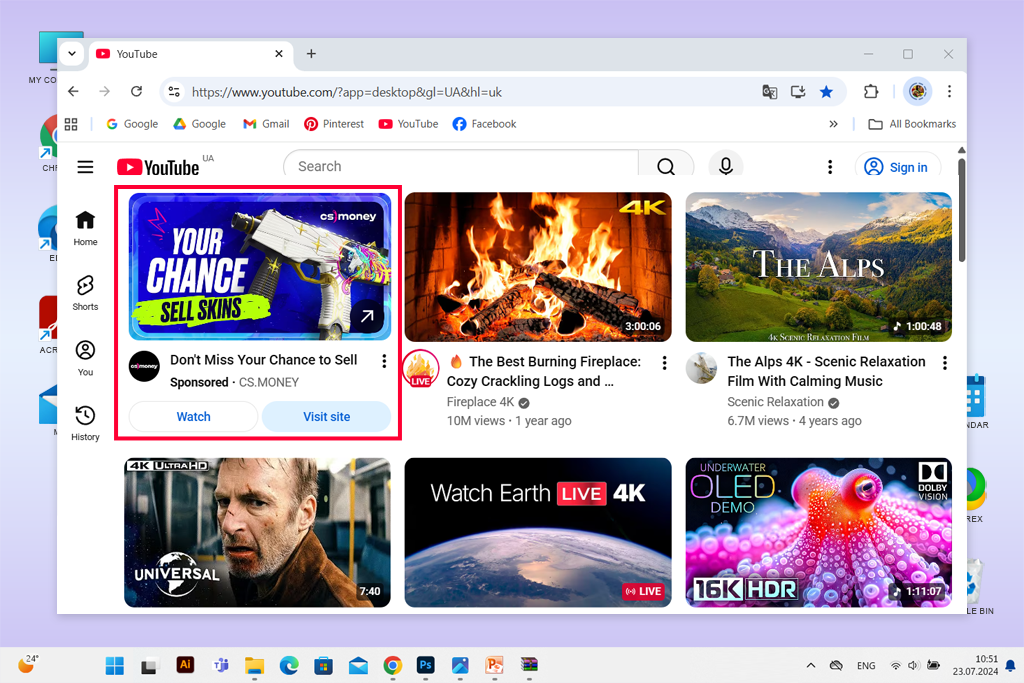1024x683 pixels.
Task: Open Fireplace 4K channel avatar
Action: click(x=421, y=368)
